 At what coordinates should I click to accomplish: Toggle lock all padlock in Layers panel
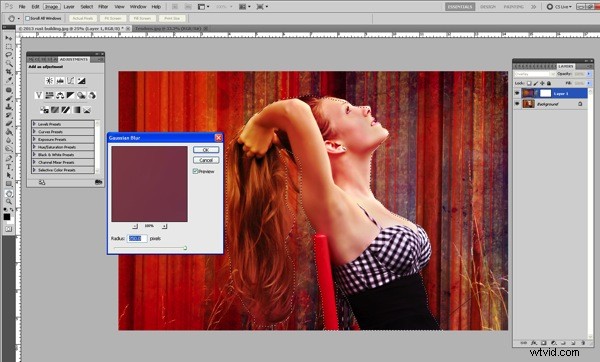549,83
